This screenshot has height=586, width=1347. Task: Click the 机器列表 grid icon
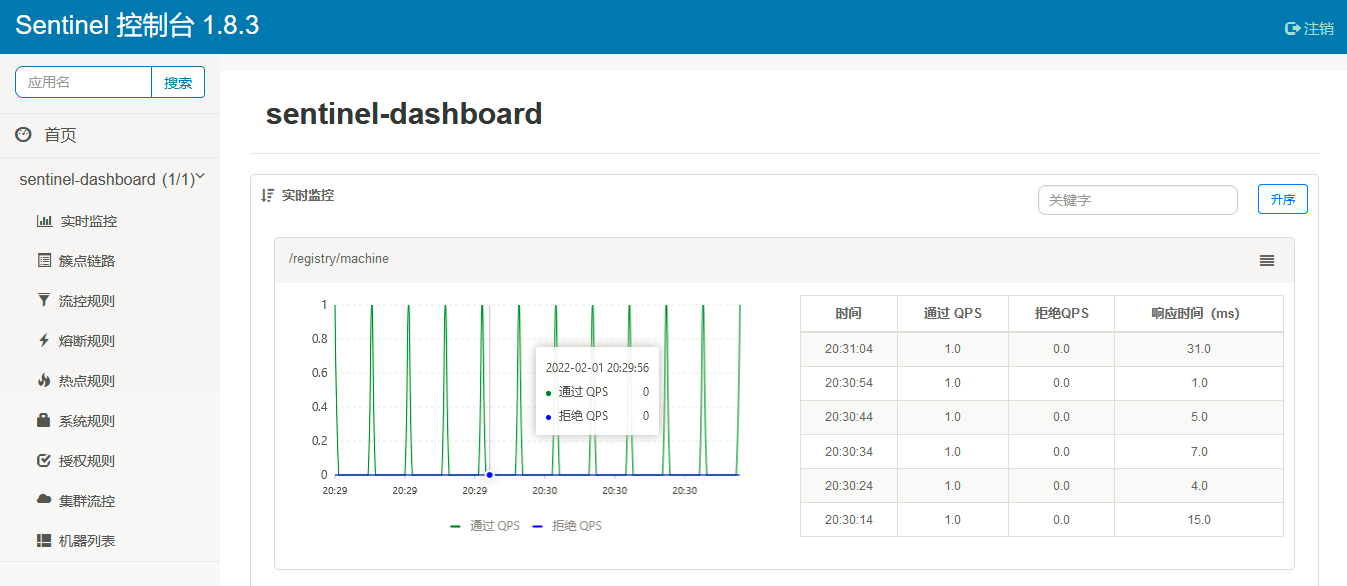(x=44, y=540)
